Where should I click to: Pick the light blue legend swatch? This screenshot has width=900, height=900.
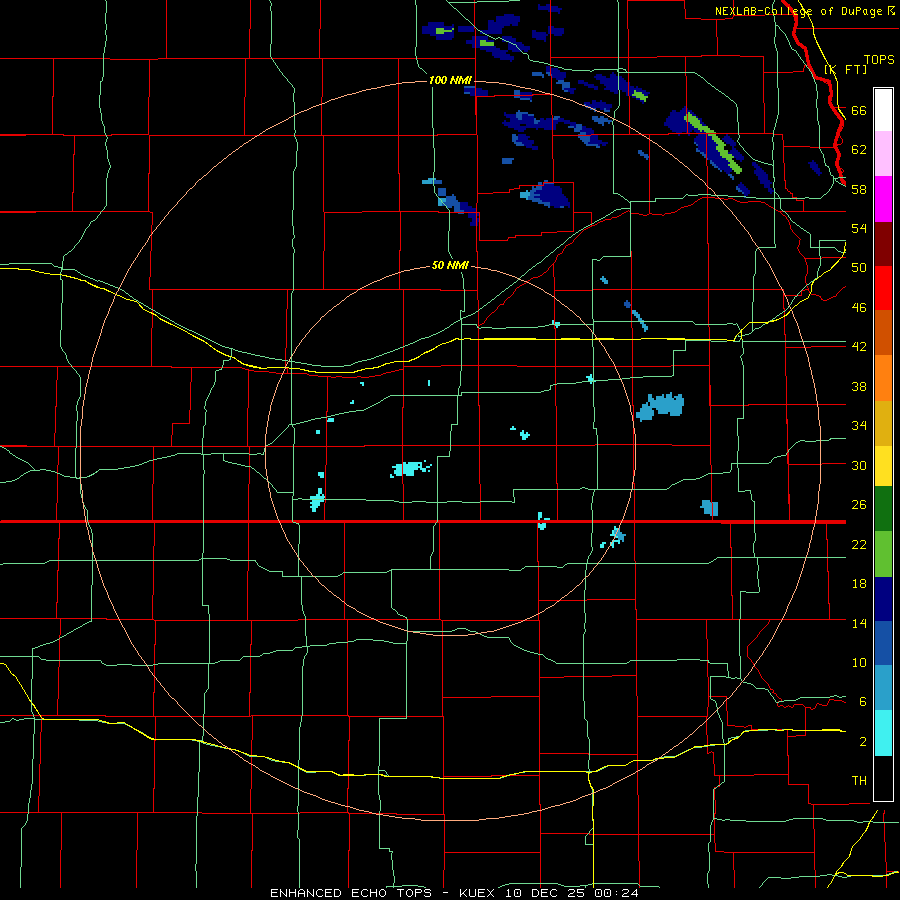pos(883,687)
